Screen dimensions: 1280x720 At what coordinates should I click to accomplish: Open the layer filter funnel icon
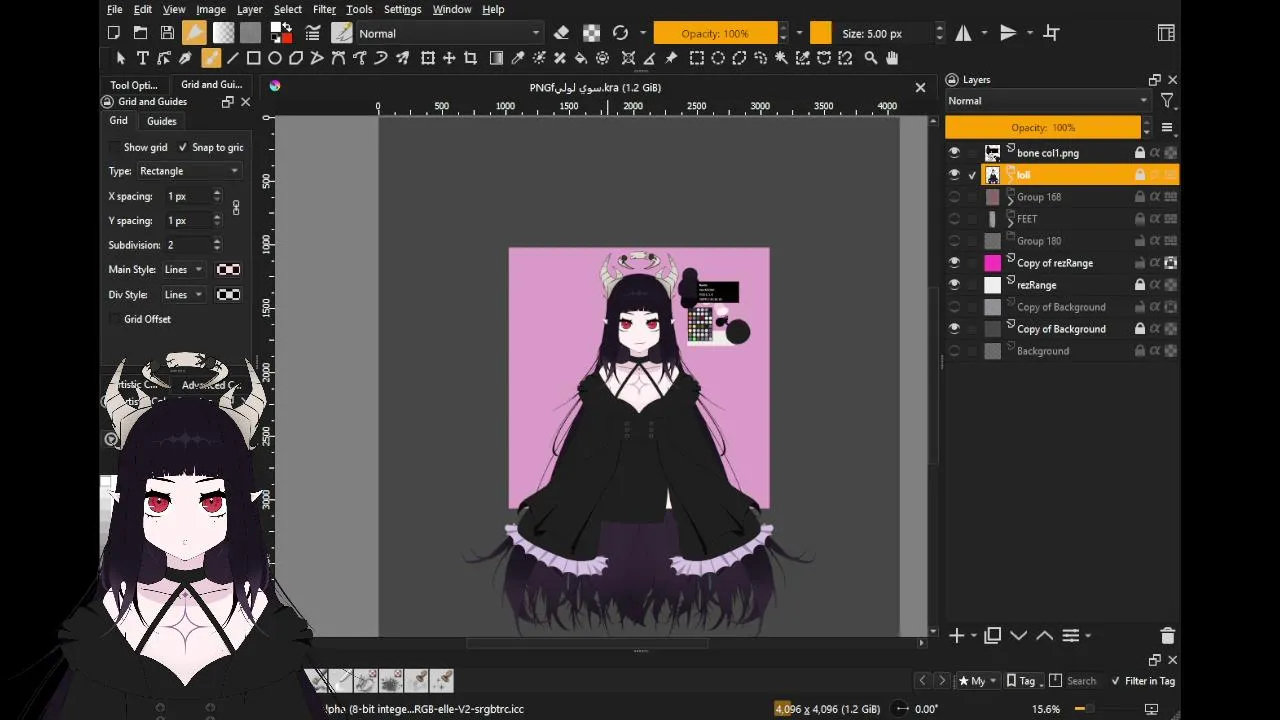point(1167,101)
